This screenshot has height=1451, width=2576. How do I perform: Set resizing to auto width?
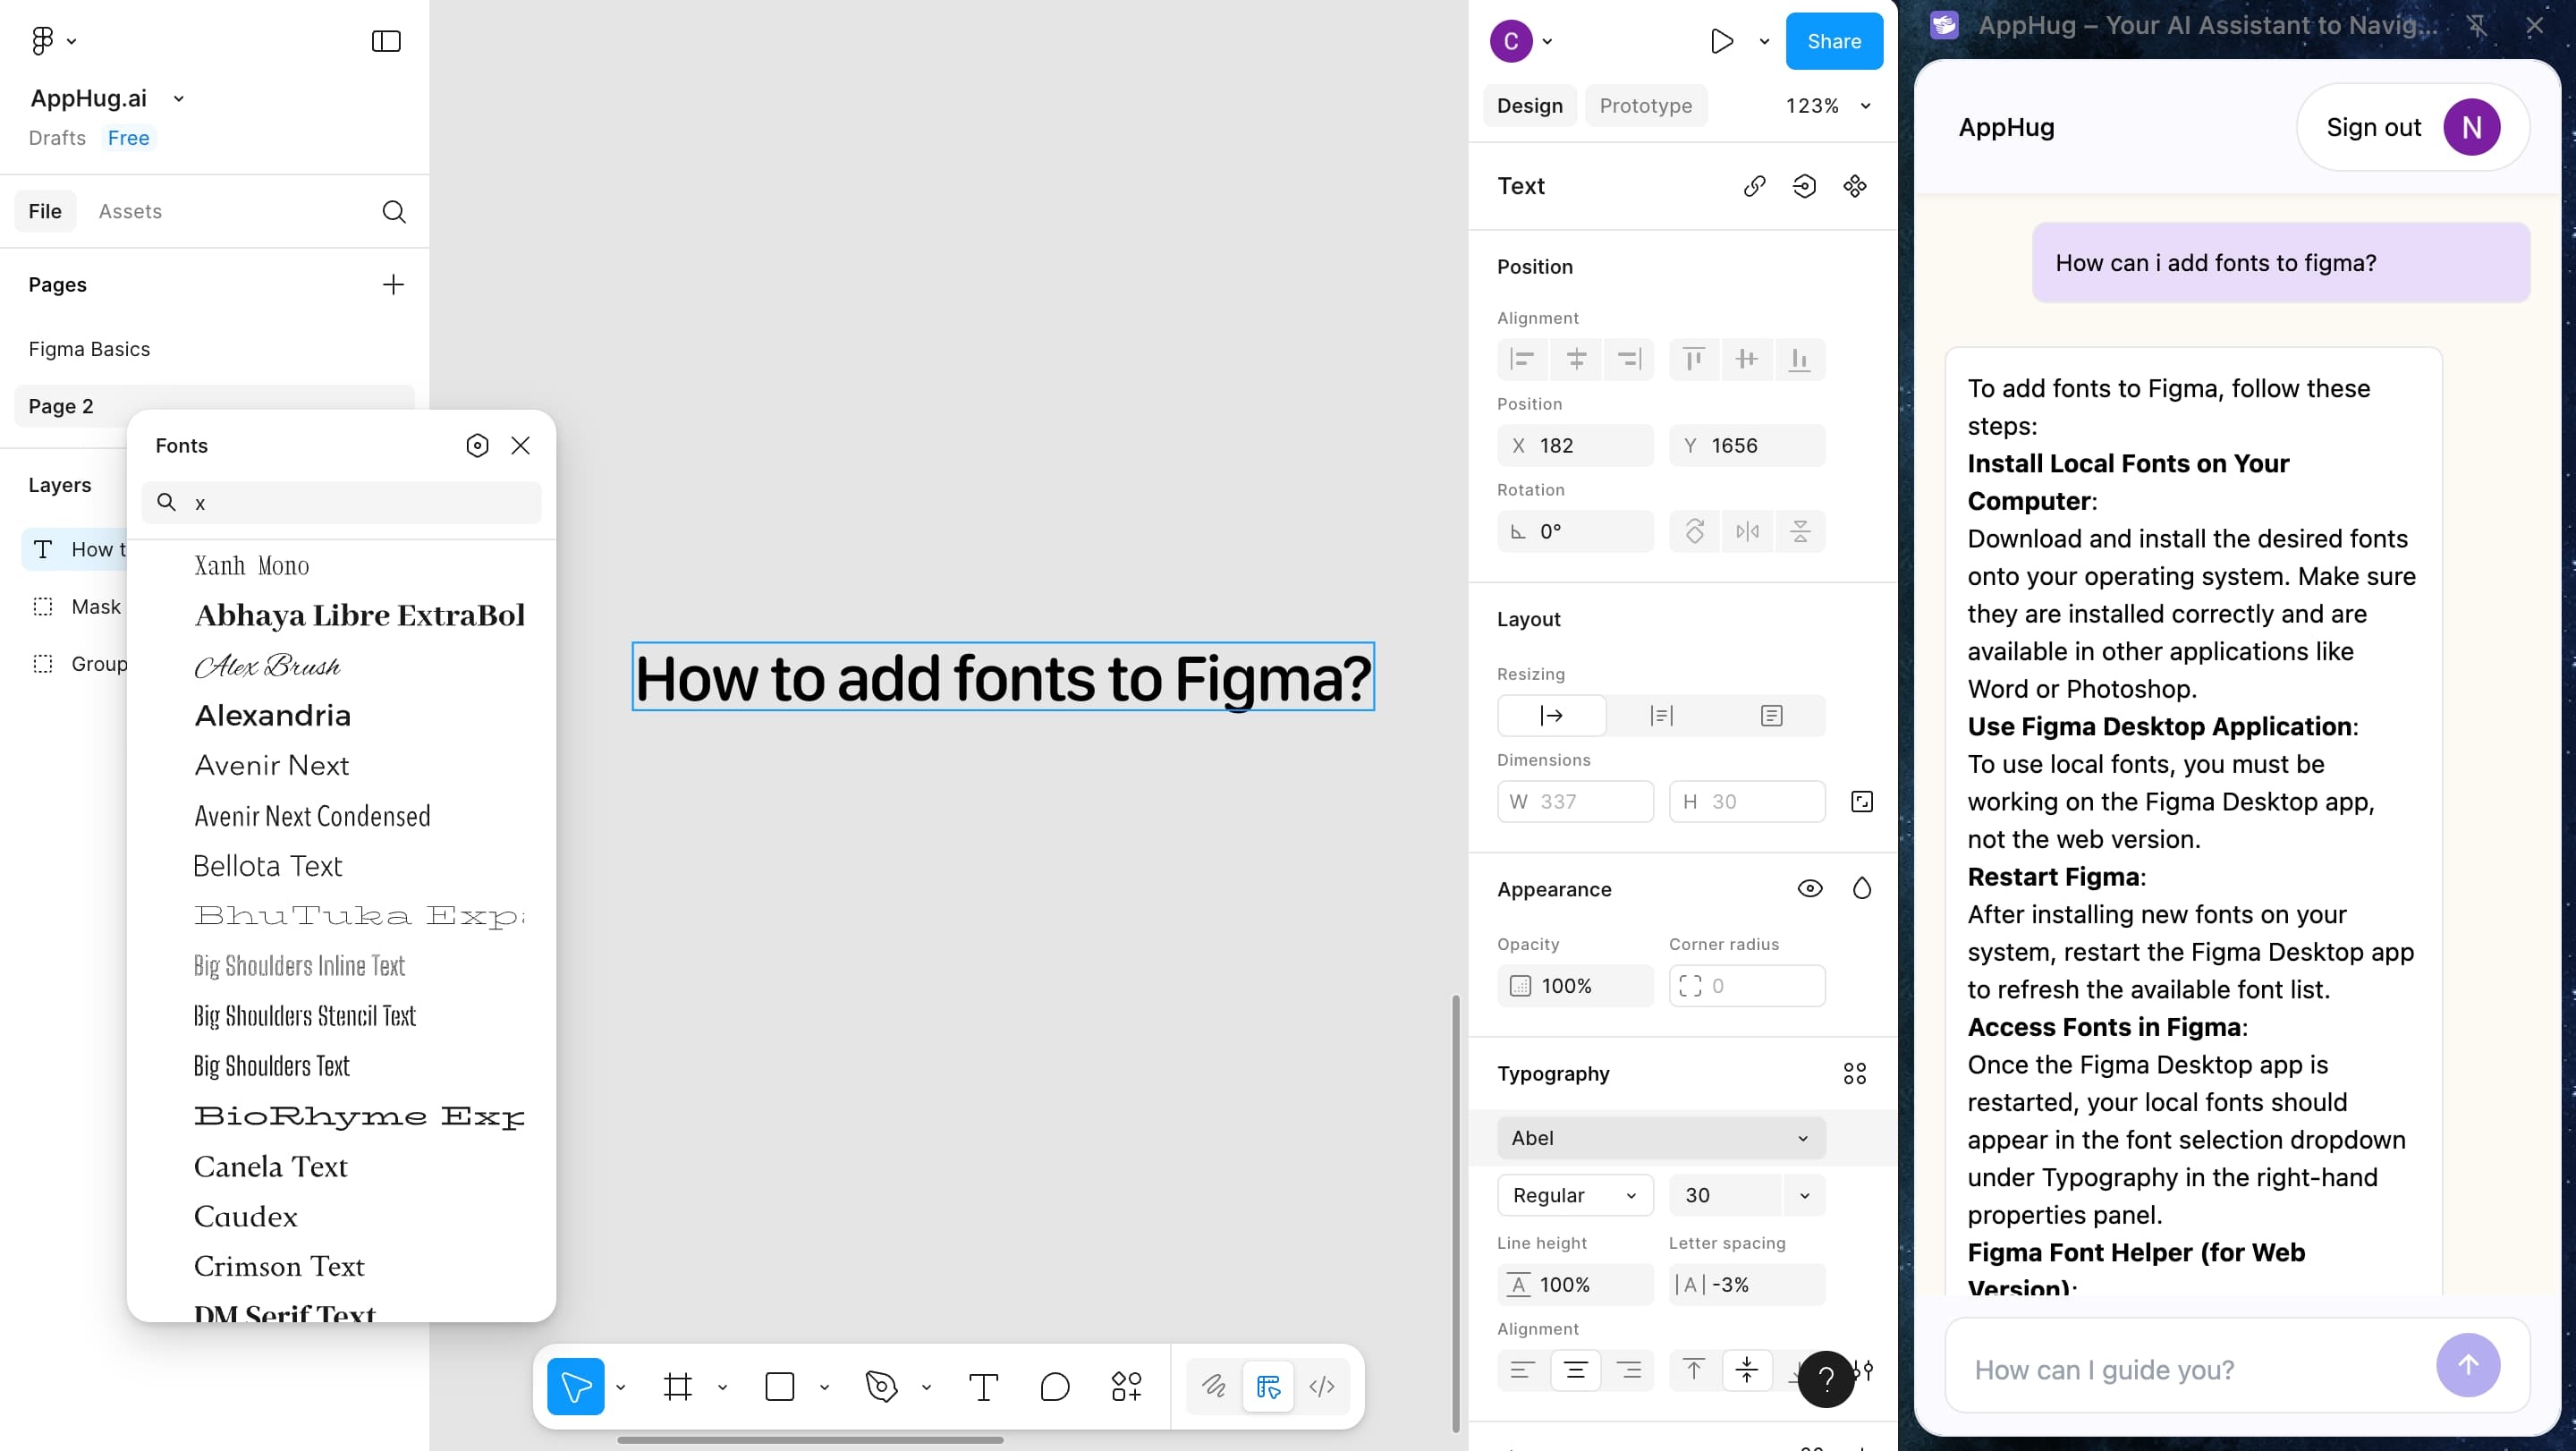[1552, 715]
